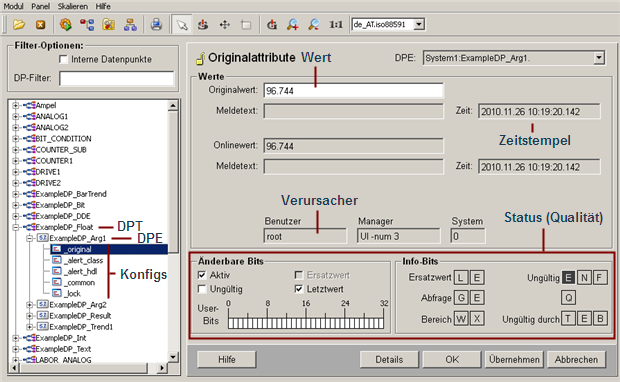Viewport: 620px width, 382px height.
Task: Collapse the ExampleDP_Arg1 node
Action: pos(29,238)
